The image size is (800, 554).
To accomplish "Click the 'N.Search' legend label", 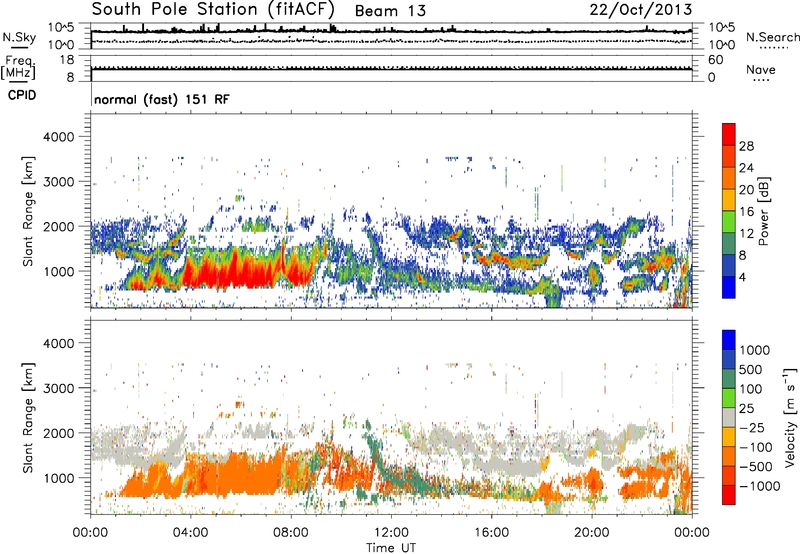I will click(x=772, y=37).
